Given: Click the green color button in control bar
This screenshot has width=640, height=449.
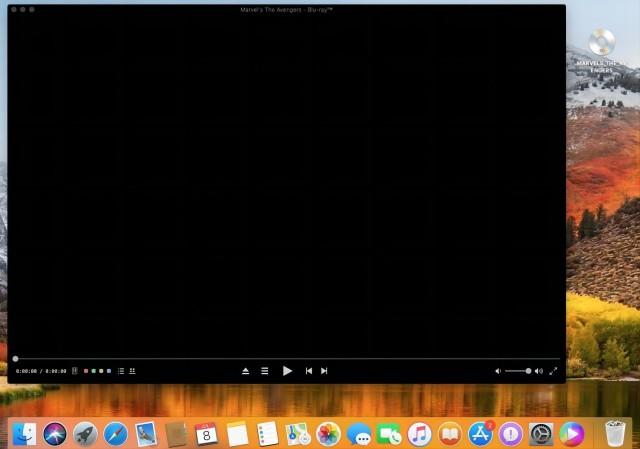Looking at the screenshot, I should (93, 371).
